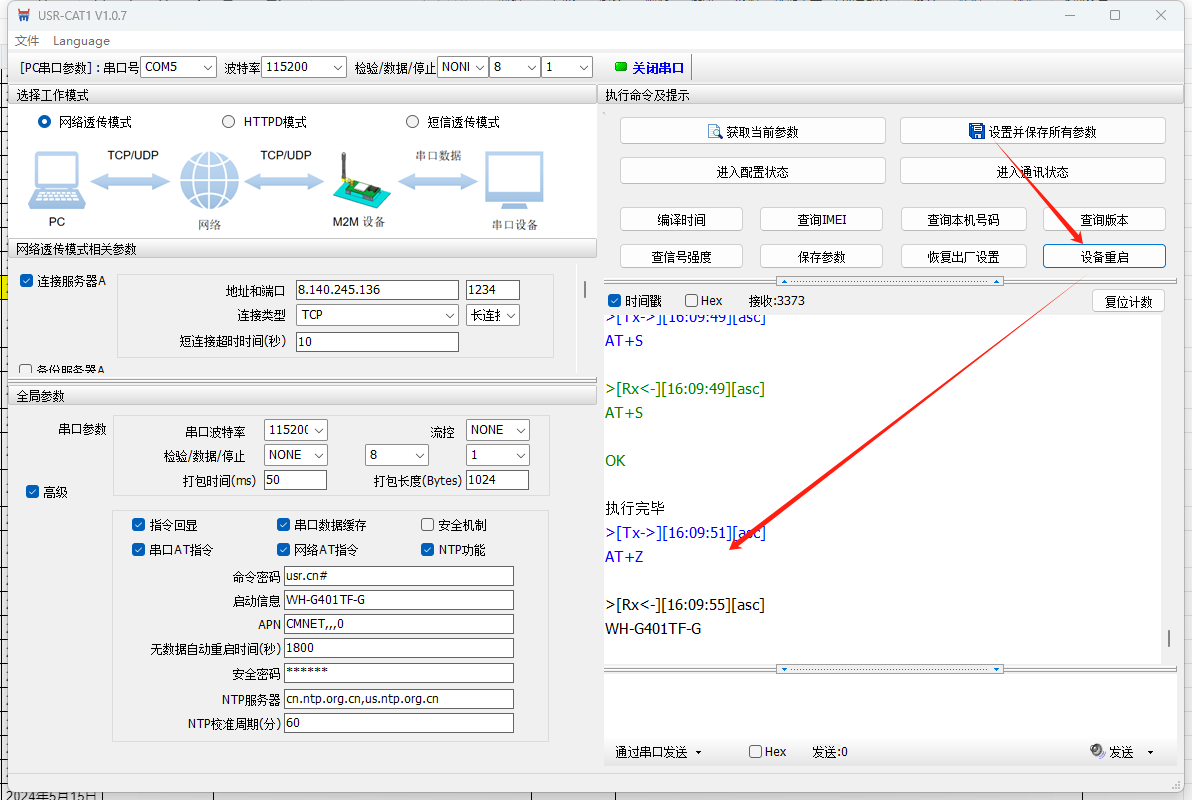1192x800 pixels.
Task: Click the serial device monitor icon
Action: 514,182
